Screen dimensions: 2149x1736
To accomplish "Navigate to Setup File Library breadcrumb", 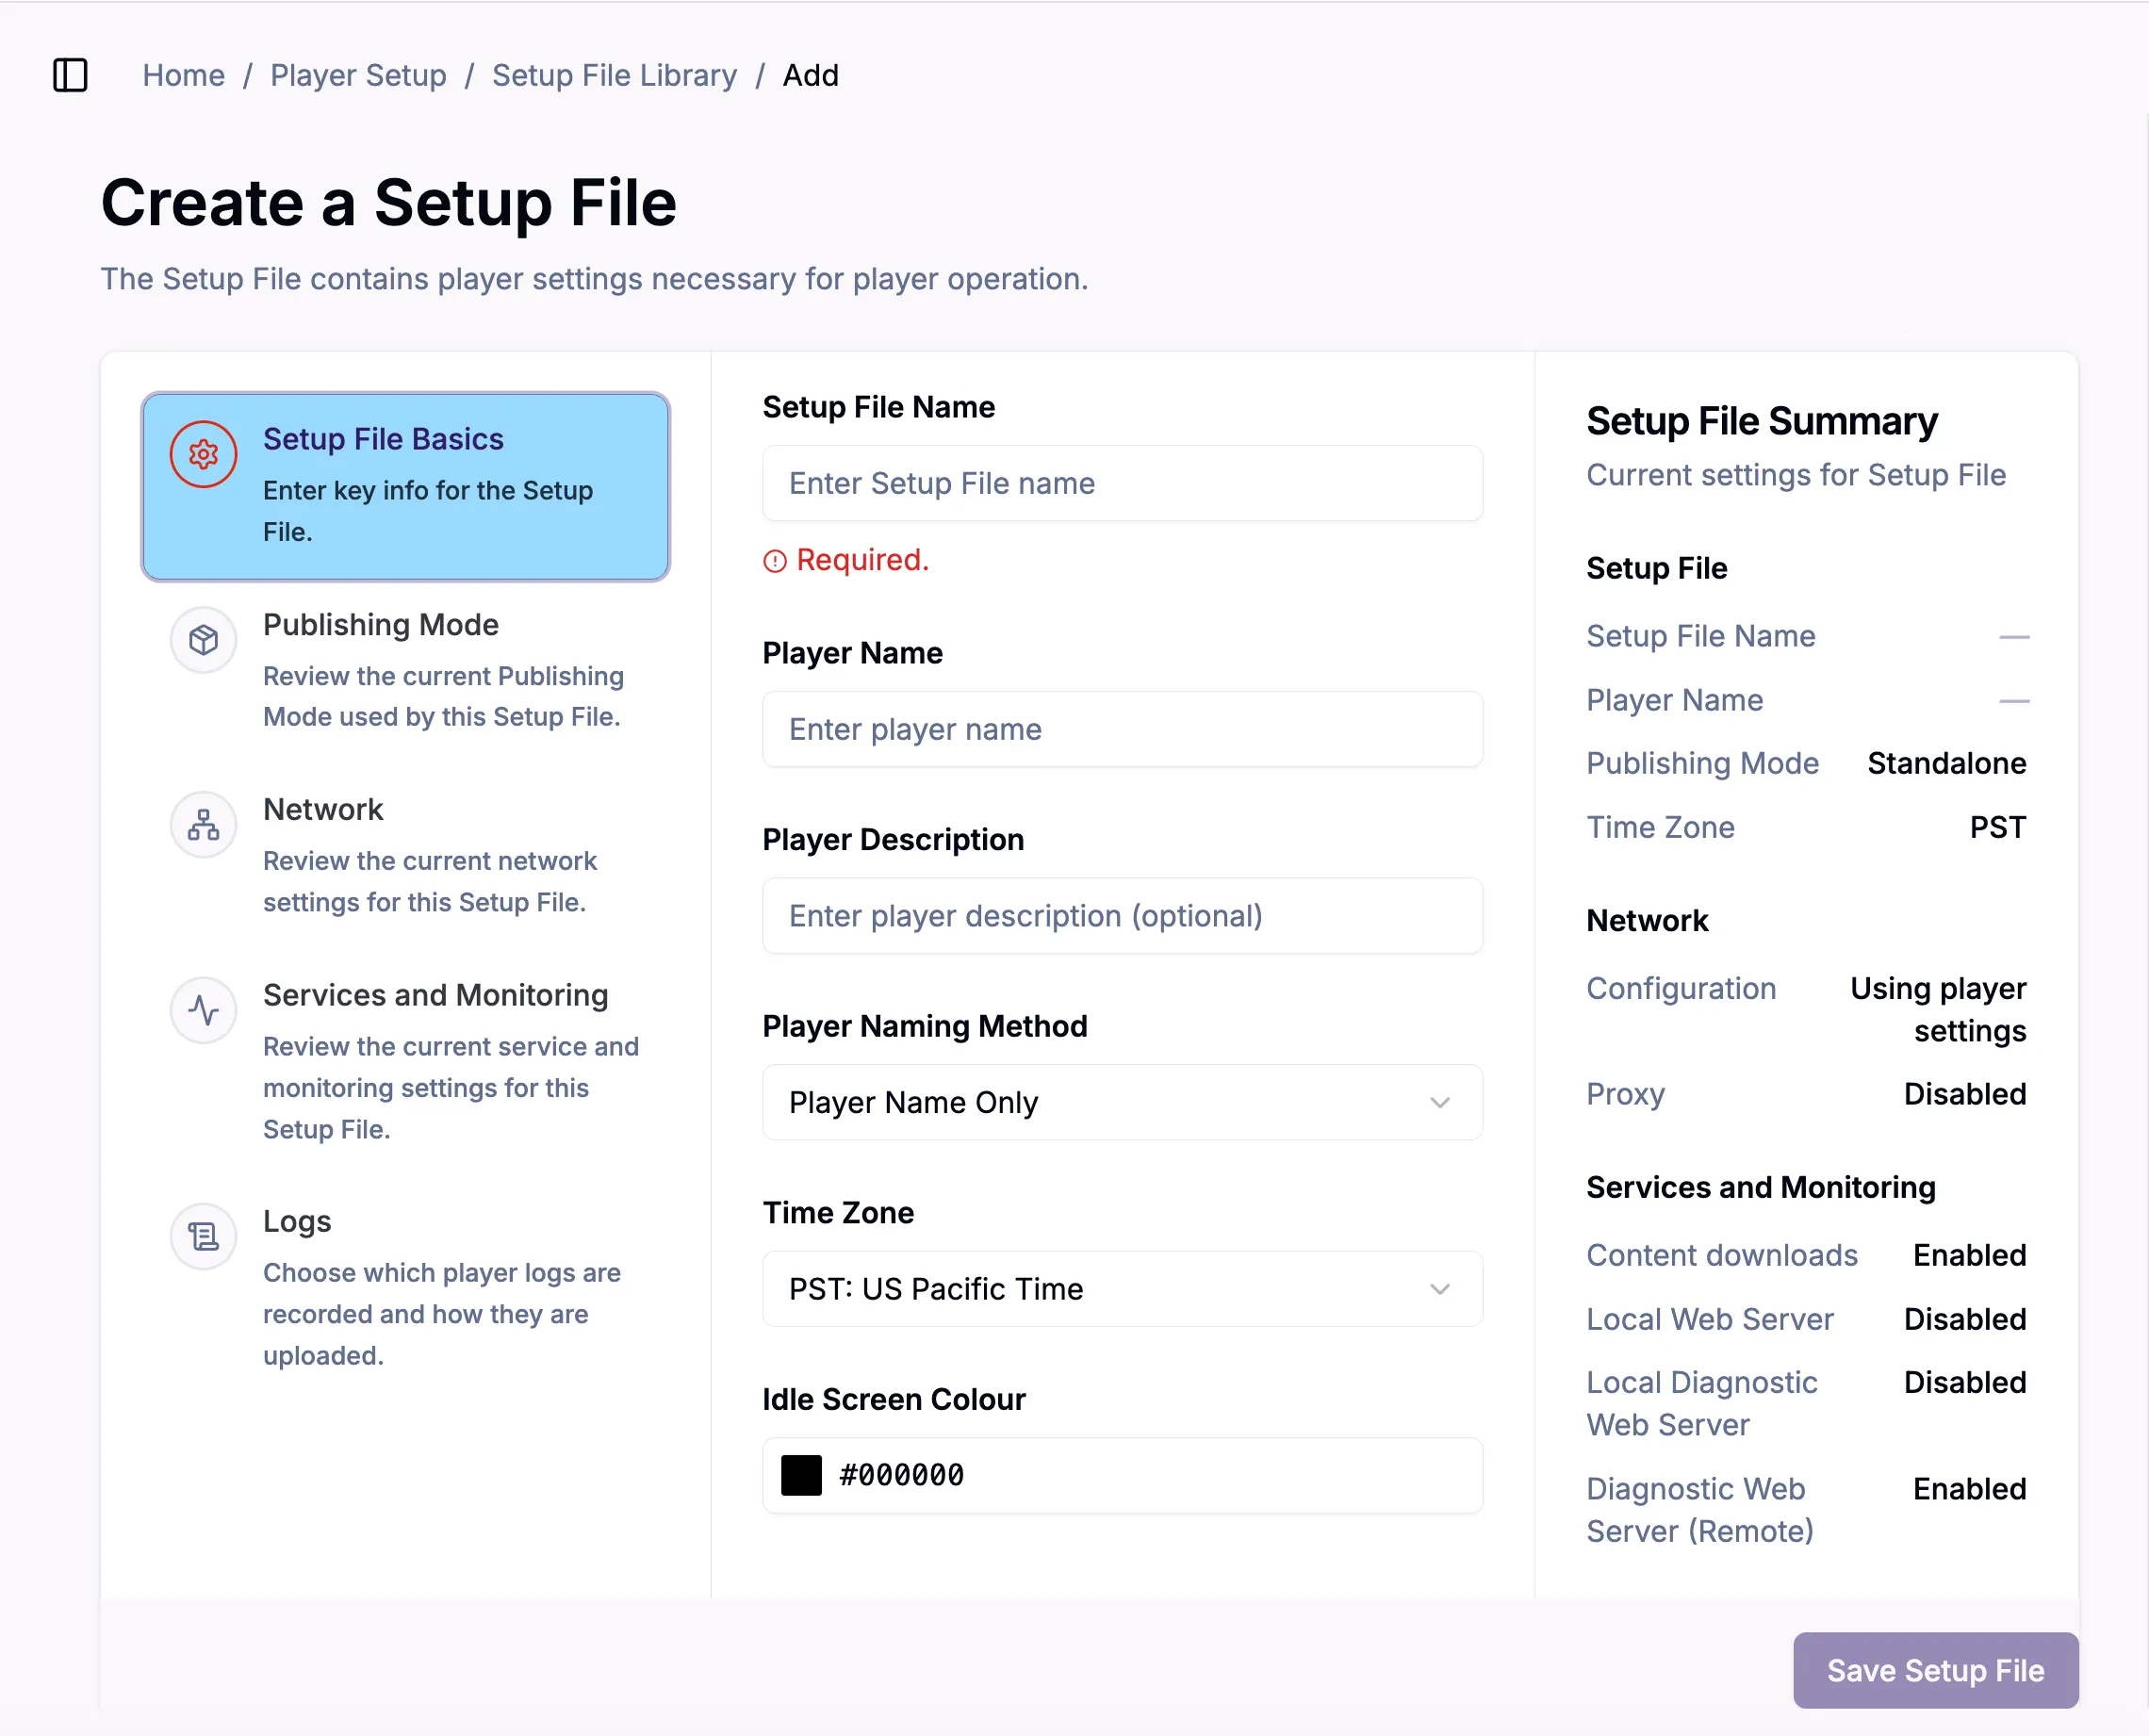I will (614, 75).
